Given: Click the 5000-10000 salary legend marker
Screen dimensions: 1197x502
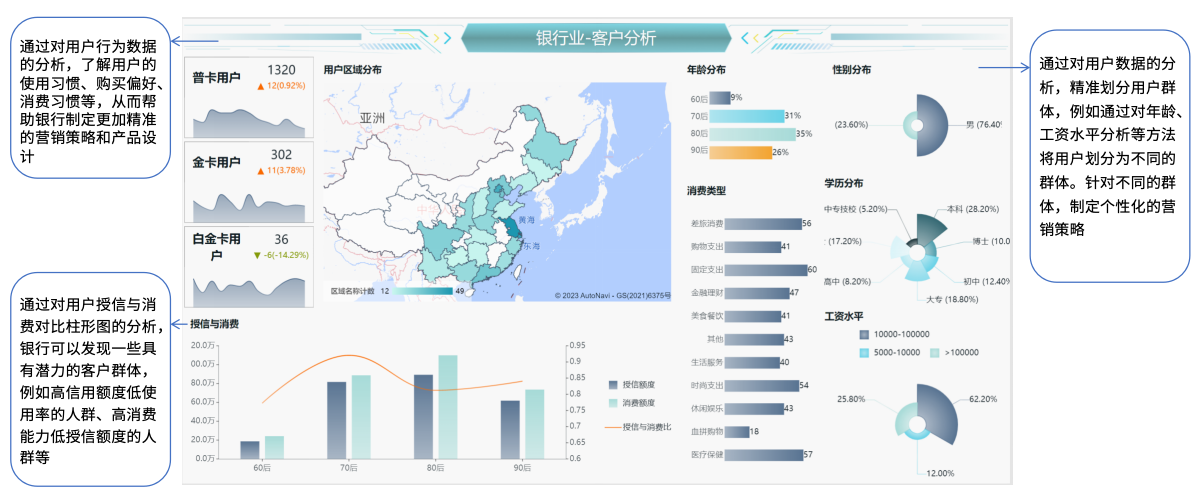Looking at the screenshot, I should click(x=863, y=352).
